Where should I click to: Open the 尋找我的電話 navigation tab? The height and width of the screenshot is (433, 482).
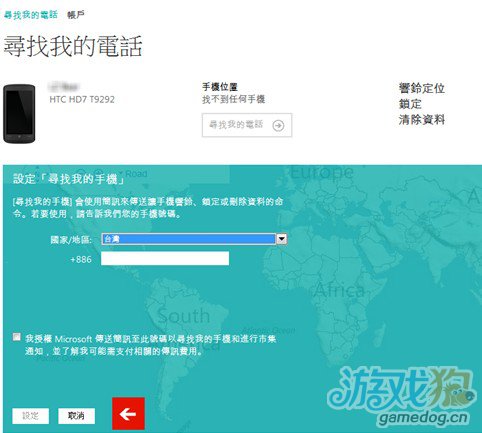pyautogui.click(x=31, y=15)
